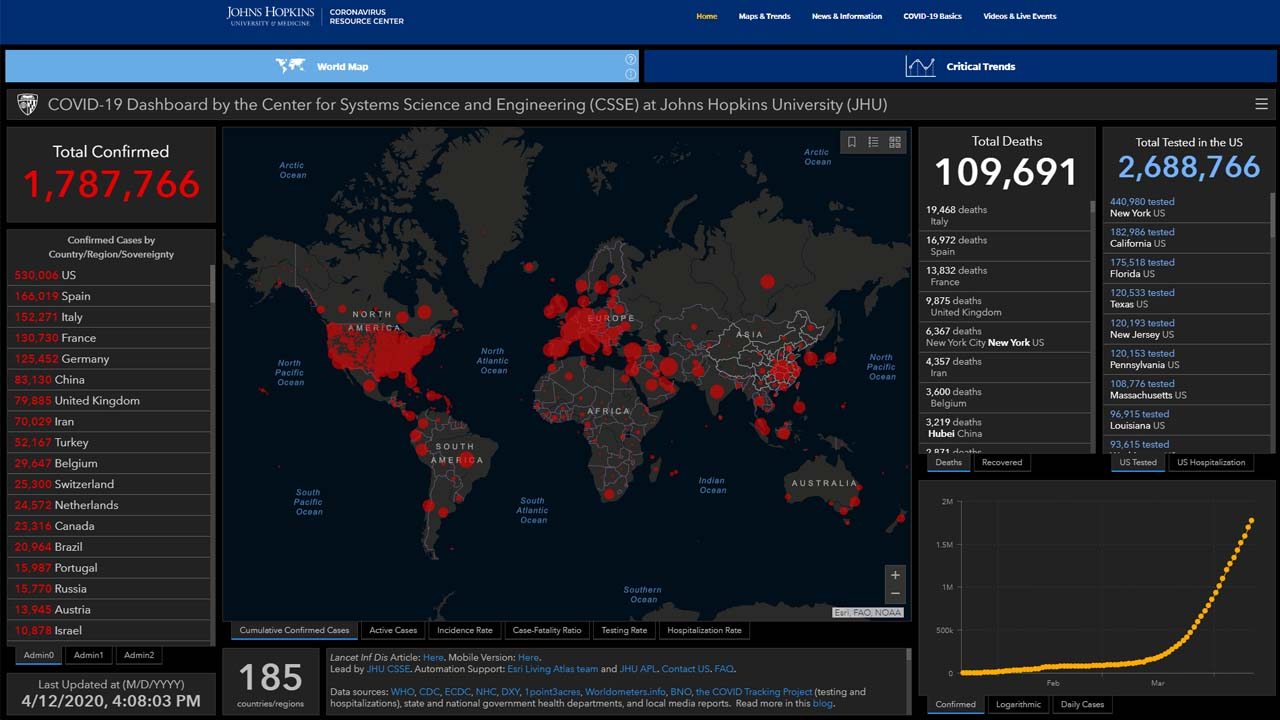Open the COVID-19 Basics menu
The image size is (1280, 720).
(932, 16)
